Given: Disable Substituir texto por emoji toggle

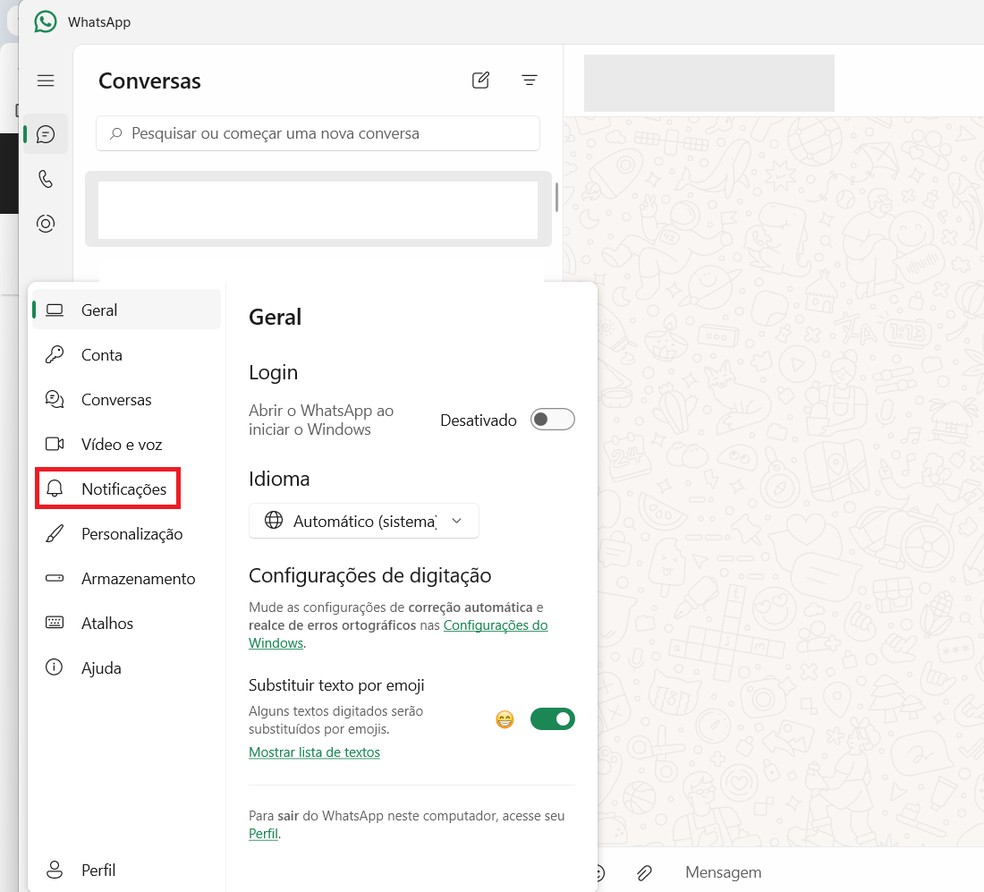Looking at the screenshot, I should 552,719.
